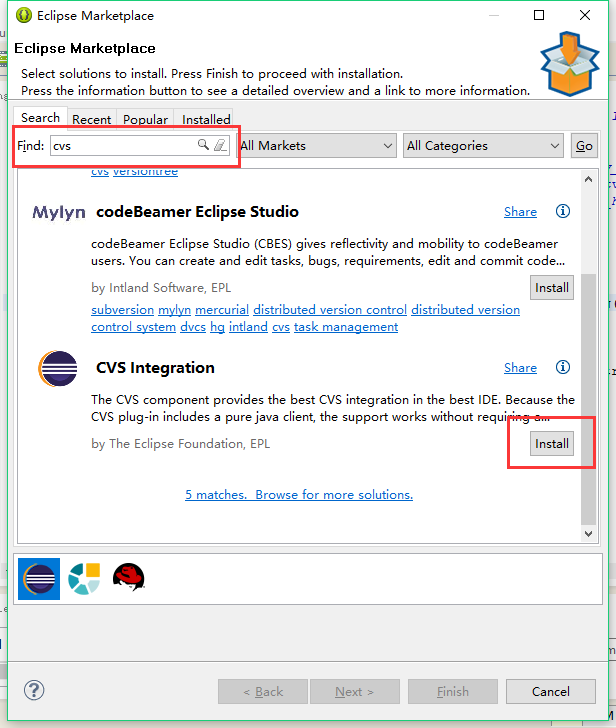Open the help question mark icon

[x=34, y=690]
